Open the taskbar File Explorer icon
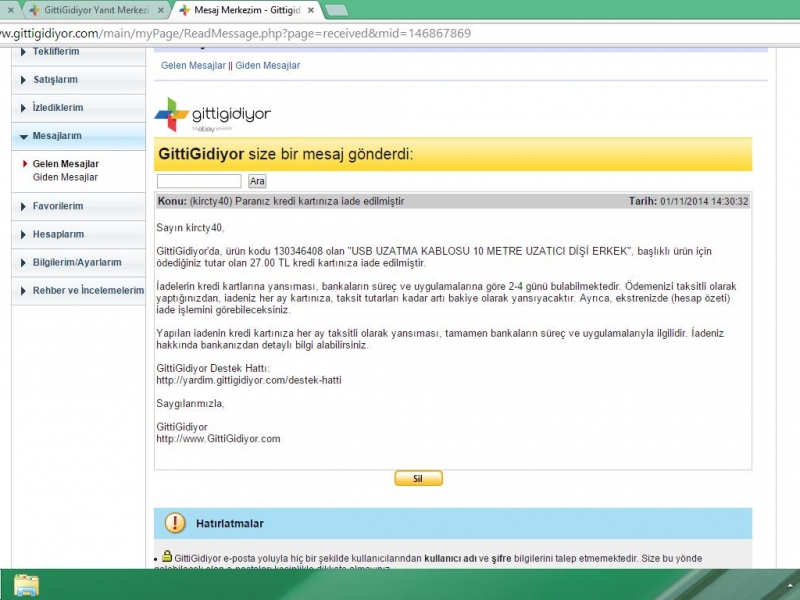This screenshot has height=600, width=800. tap(27, 585)
